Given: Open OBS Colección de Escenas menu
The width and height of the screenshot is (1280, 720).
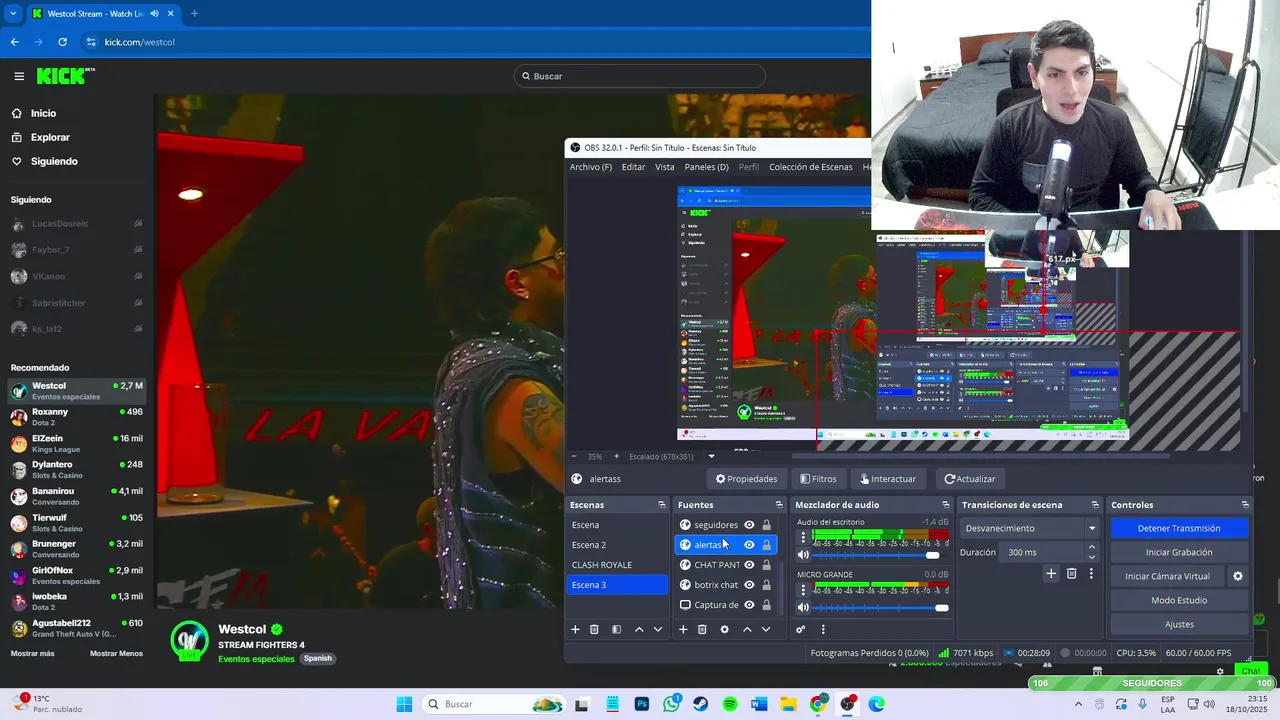Looking at the screenshot, I should pyautogui.click(x=811, y=167).
